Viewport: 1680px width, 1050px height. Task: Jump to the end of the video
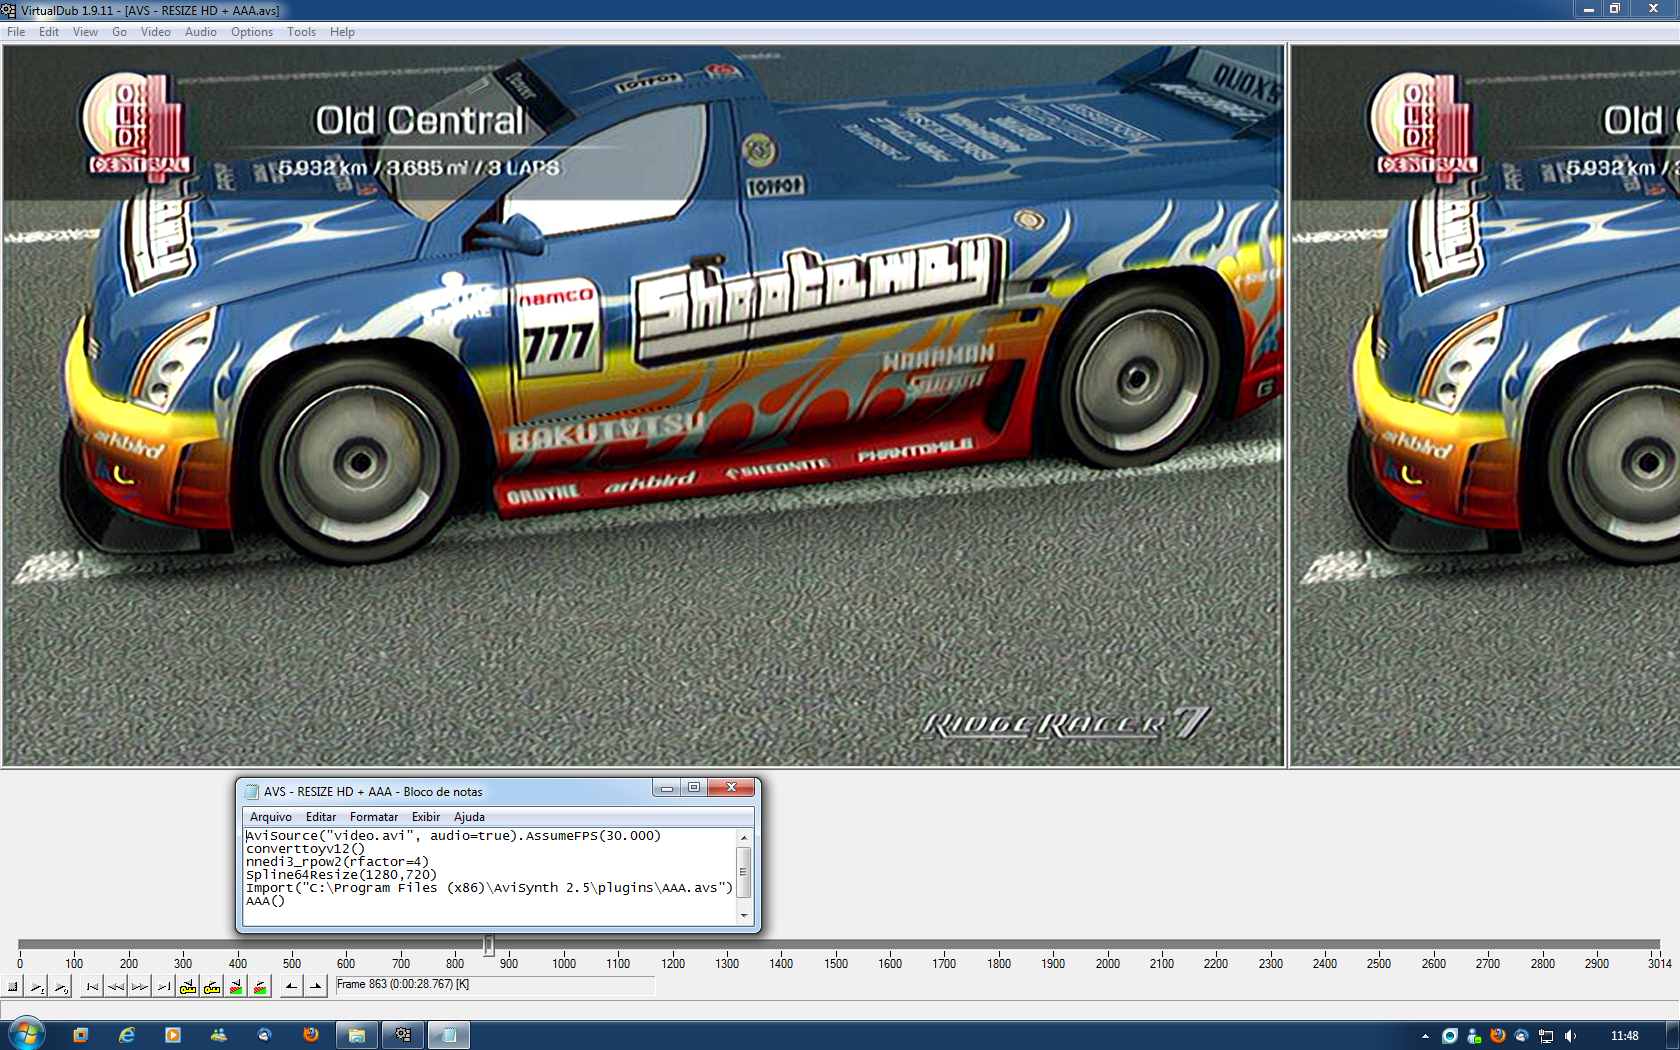[164, 987]
